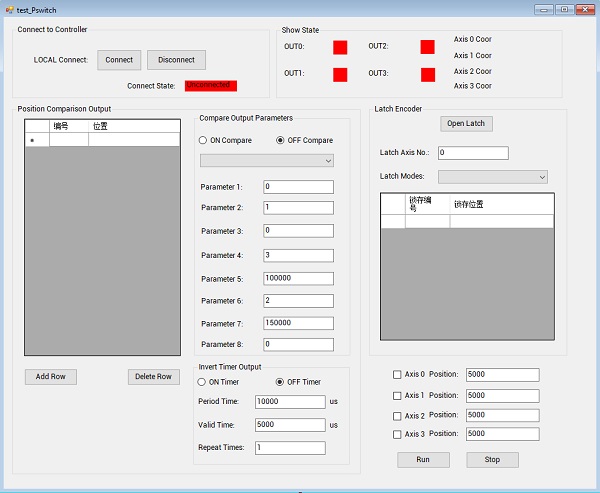Click the Latch Axis No. input field
600x493 pixels.
coord(472,153)
